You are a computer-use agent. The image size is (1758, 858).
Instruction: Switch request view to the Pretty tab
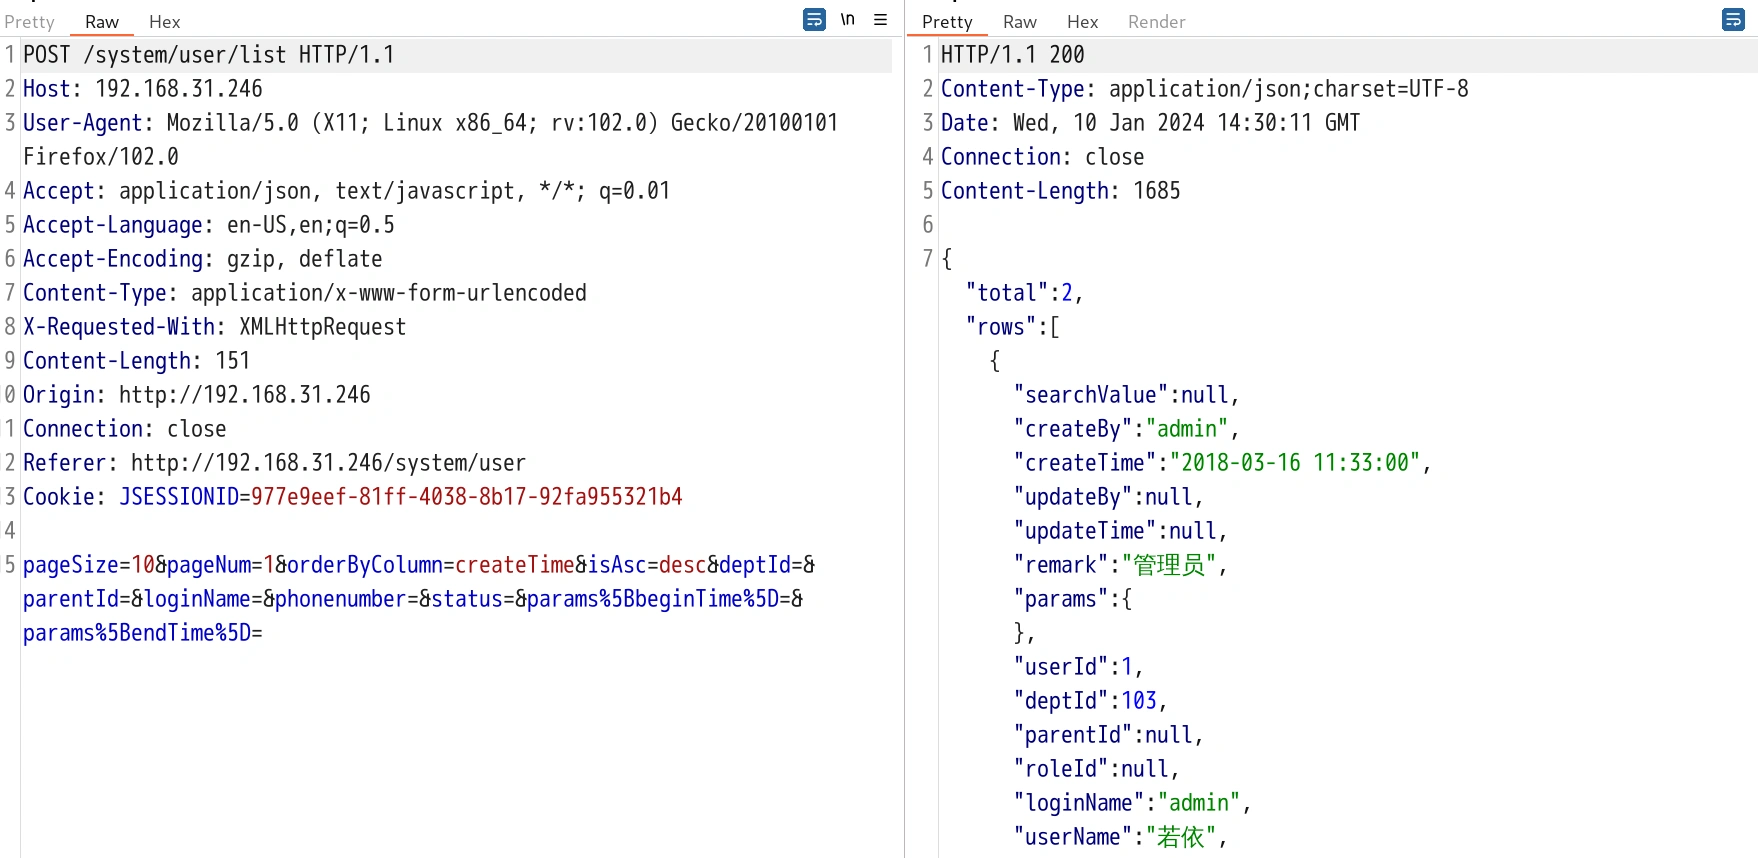[x=30, y=22]
